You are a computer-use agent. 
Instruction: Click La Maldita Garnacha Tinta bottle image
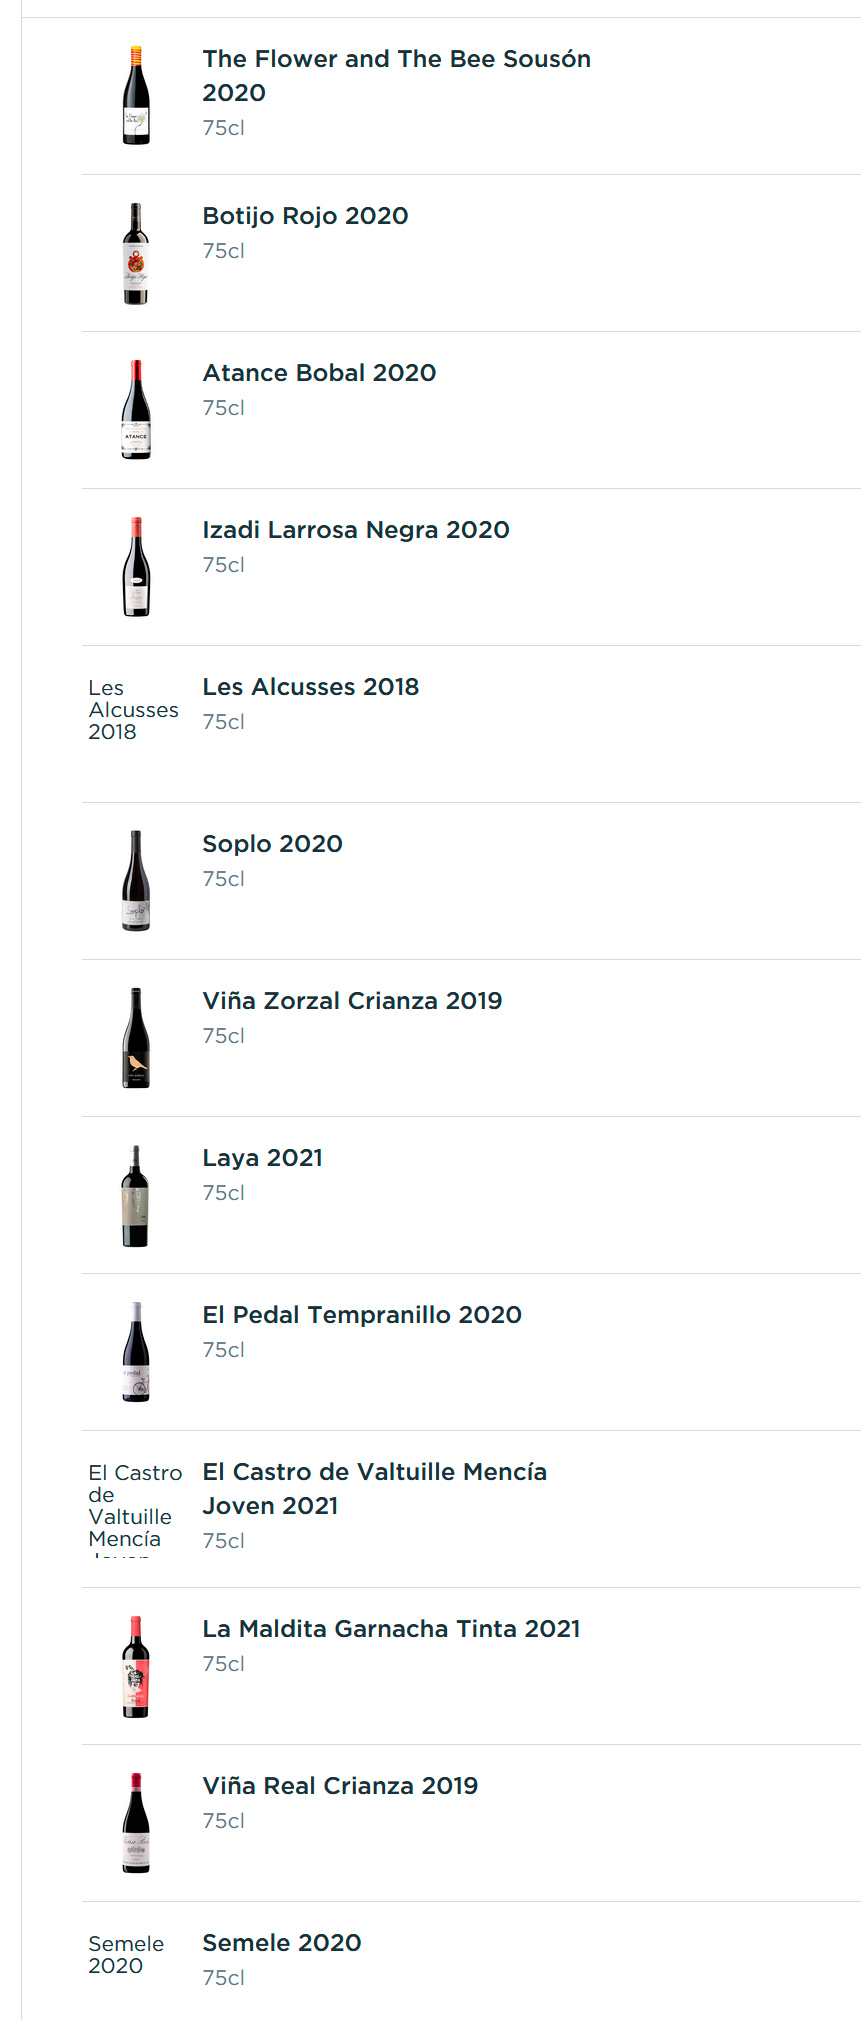pyautogui.click(x=136, y=1666)
